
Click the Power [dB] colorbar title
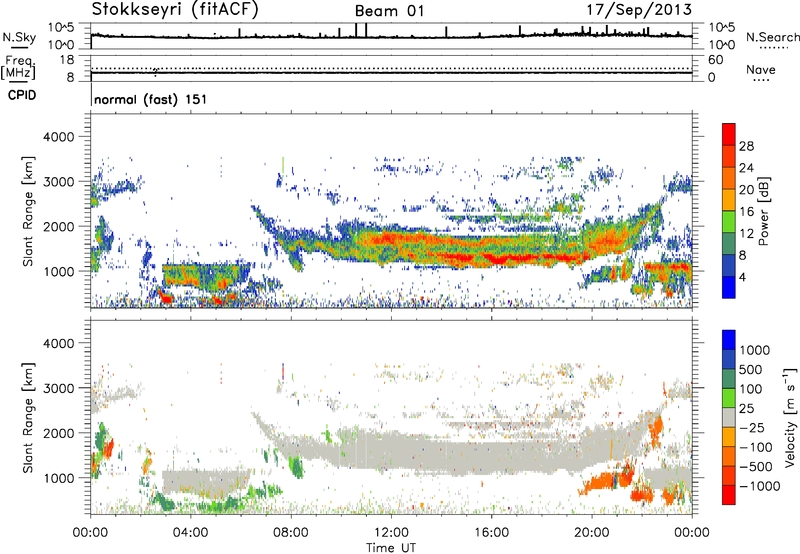[x=763, y=211]
